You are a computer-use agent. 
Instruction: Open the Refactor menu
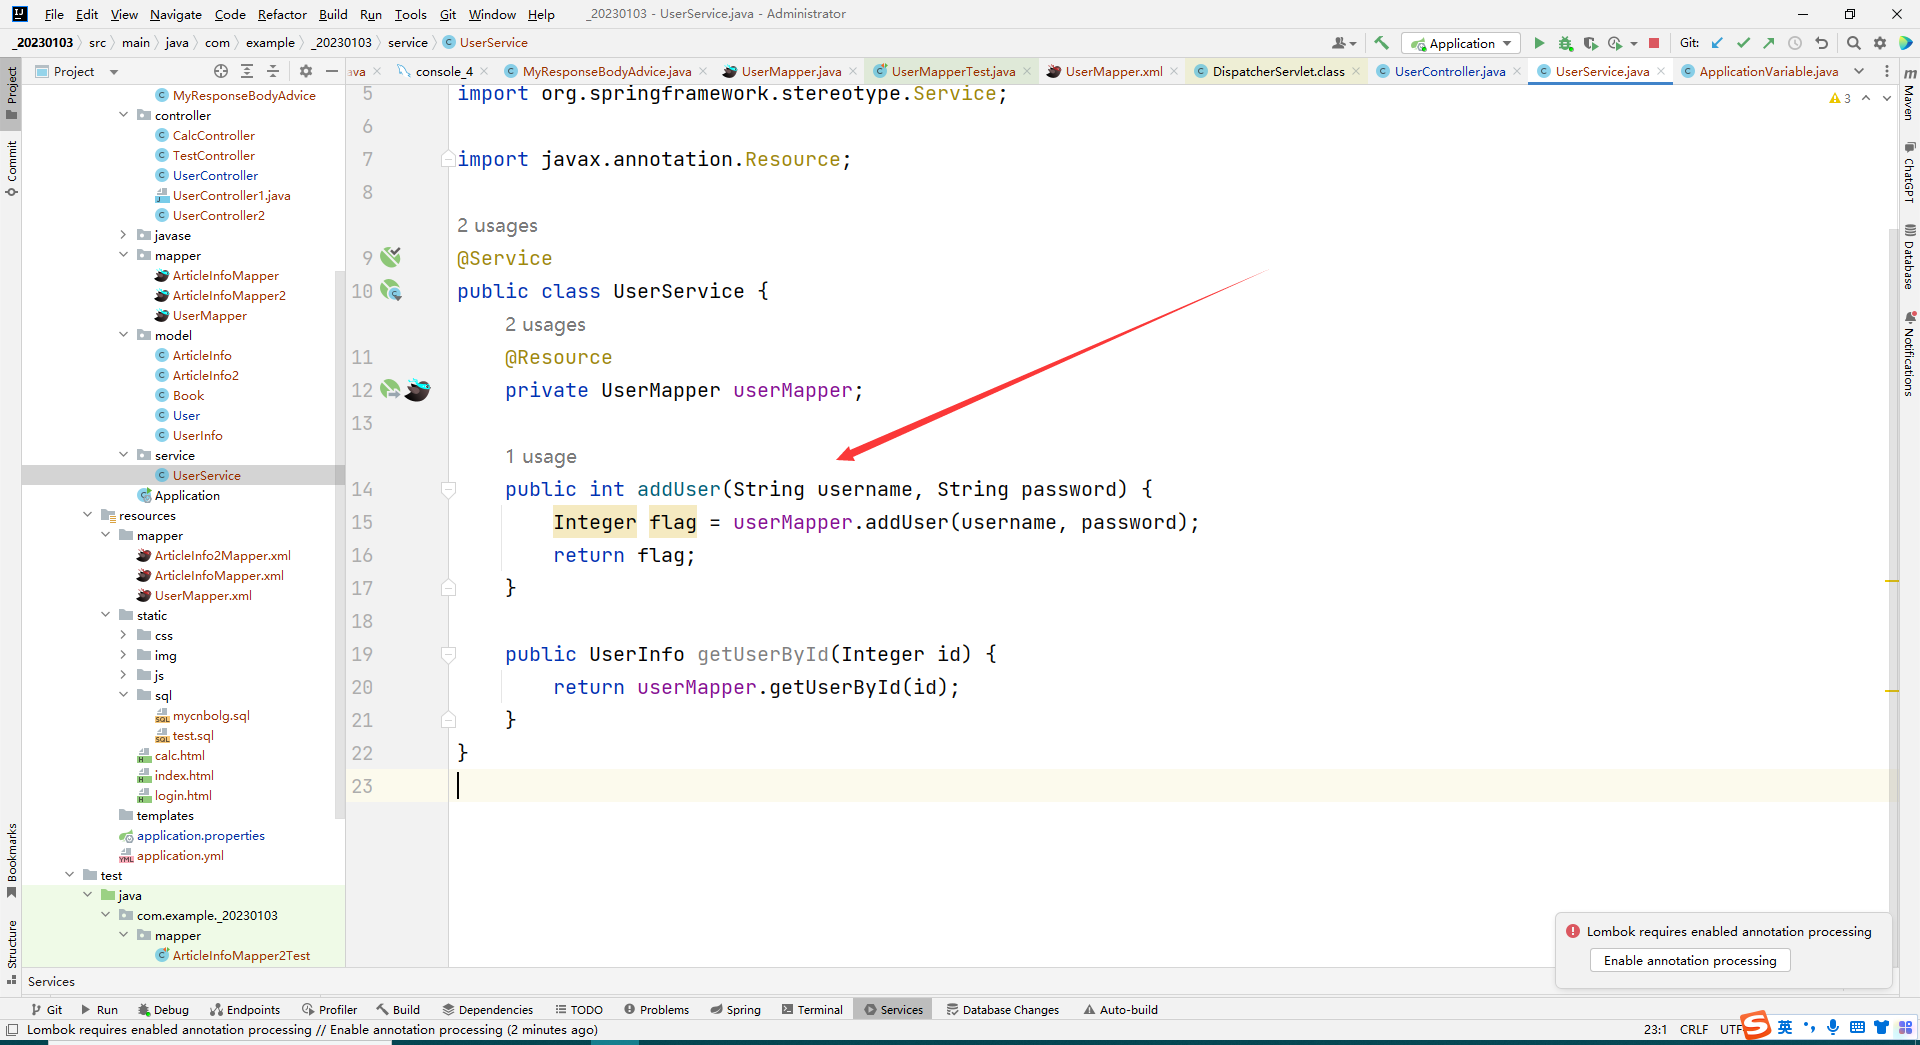click(282, 14)
